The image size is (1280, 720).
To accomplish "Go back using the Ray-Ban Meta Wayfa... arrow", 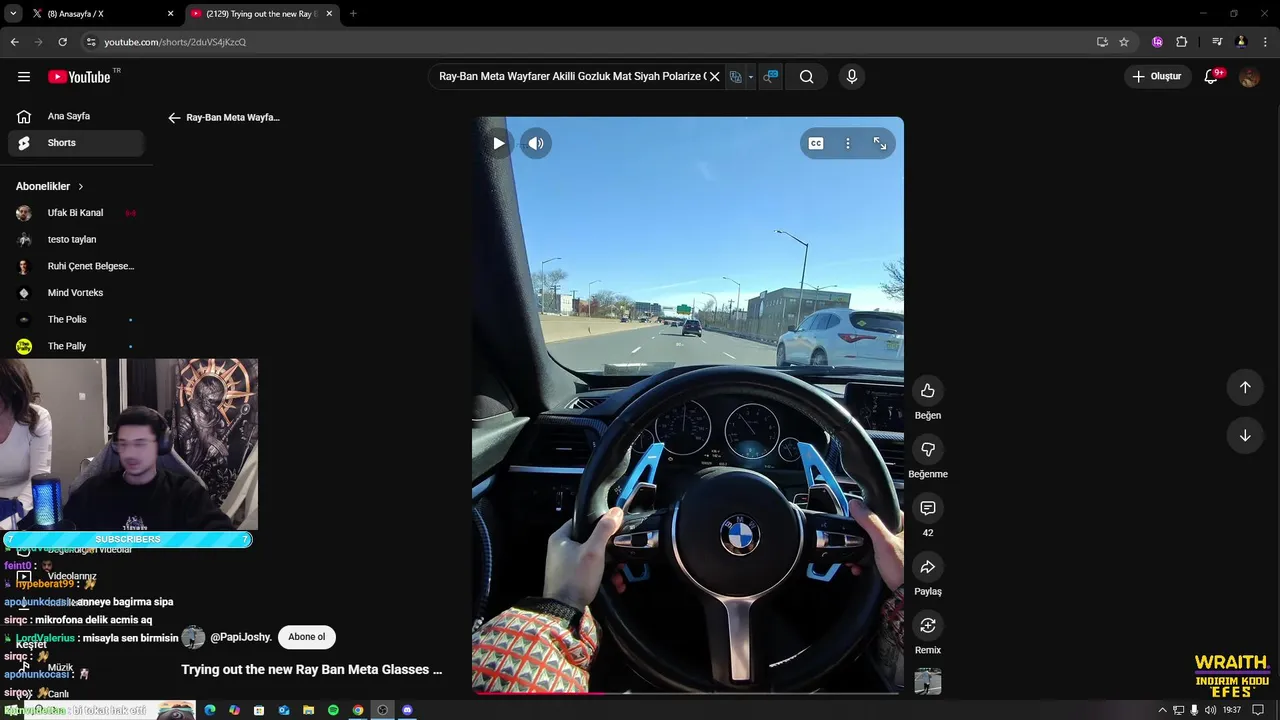I will tap(174, 118).
